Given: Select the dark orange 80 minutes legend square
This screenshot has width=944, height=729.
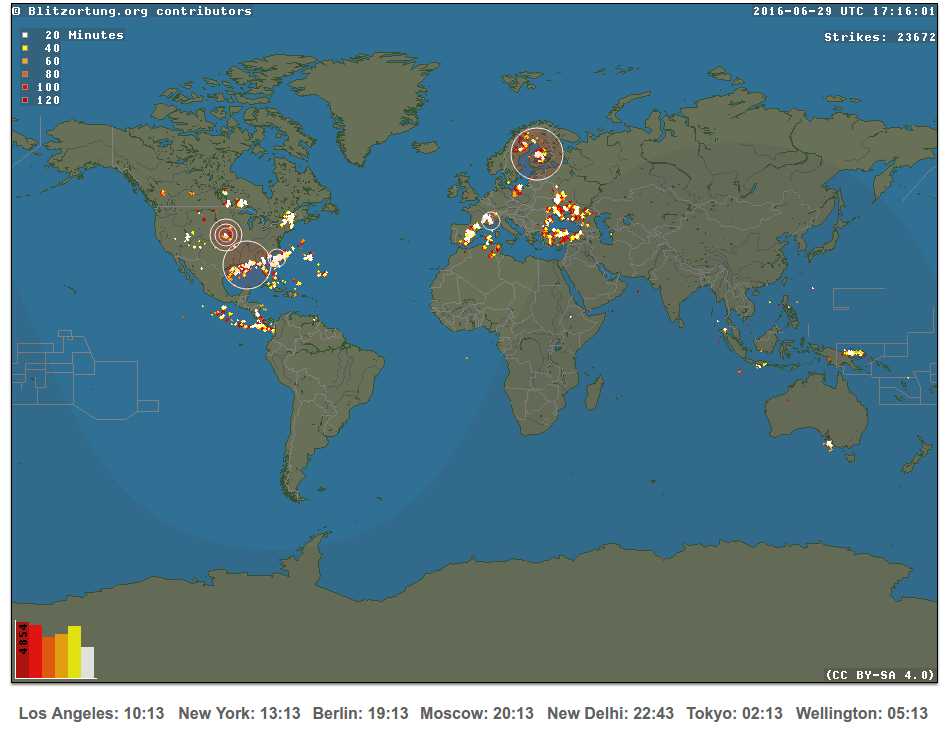Looking at the screenshot, I should (x=24, y=74).
